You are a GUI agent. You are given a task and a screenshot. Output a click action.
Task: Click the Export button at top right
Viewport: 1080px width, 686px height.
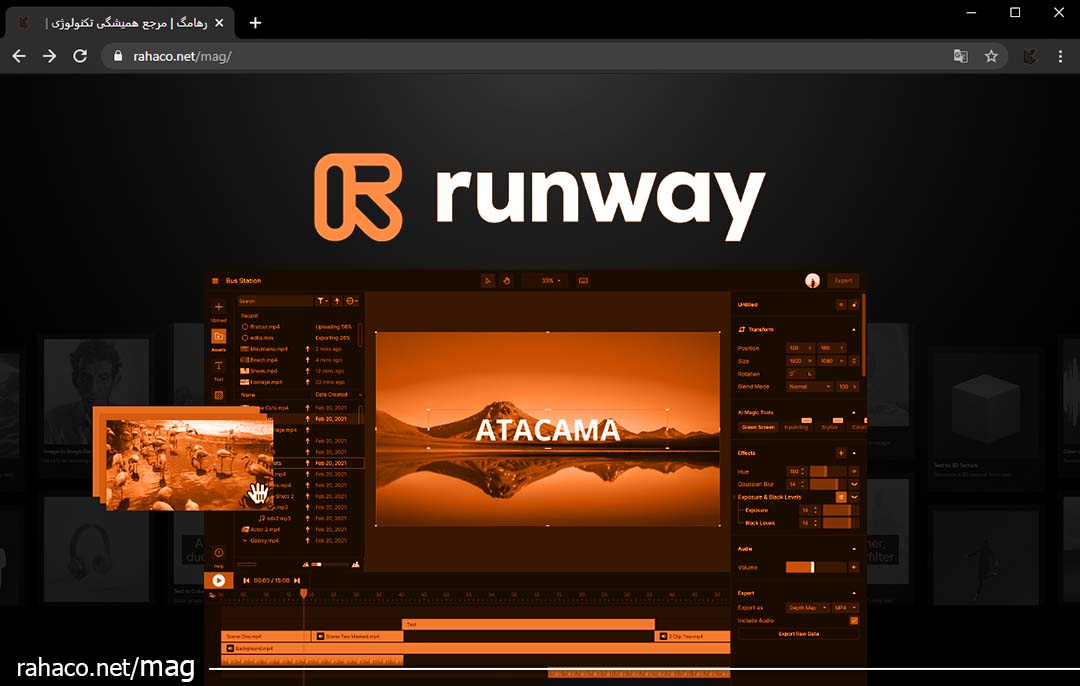pyautogui.click(x=843, y=280)
